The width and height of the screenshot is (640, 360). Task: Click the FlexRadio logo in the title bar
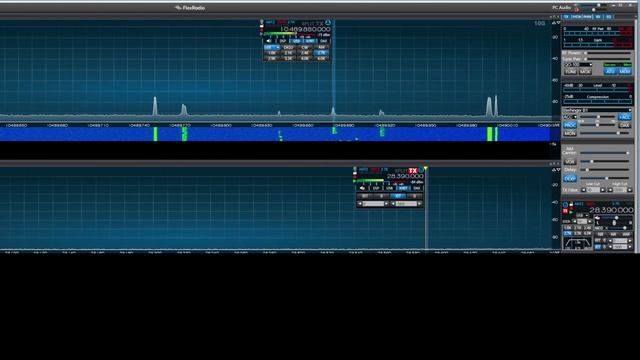pyautogui.click(x=190, y=8)
